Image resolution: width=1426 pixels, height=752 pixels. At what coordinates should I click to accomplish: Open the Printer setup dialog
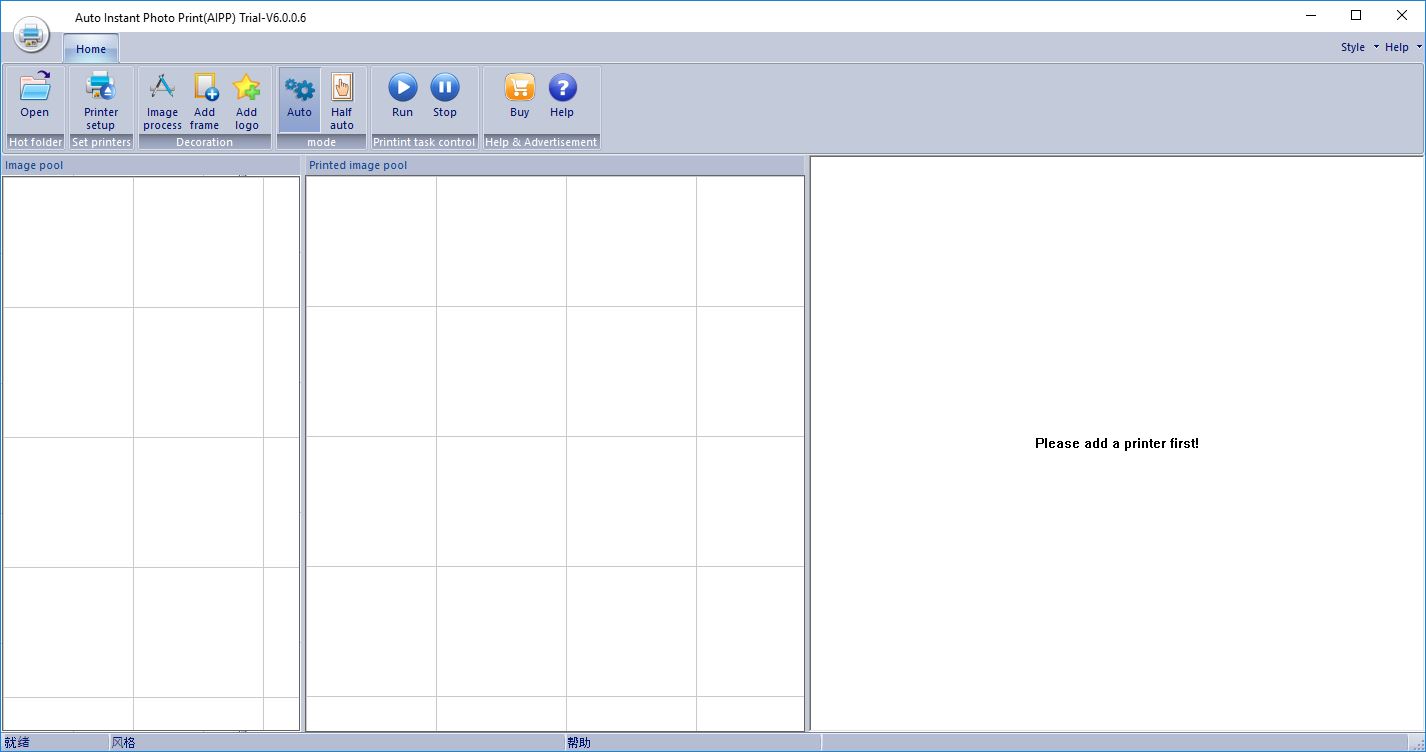tap(100, 98)
